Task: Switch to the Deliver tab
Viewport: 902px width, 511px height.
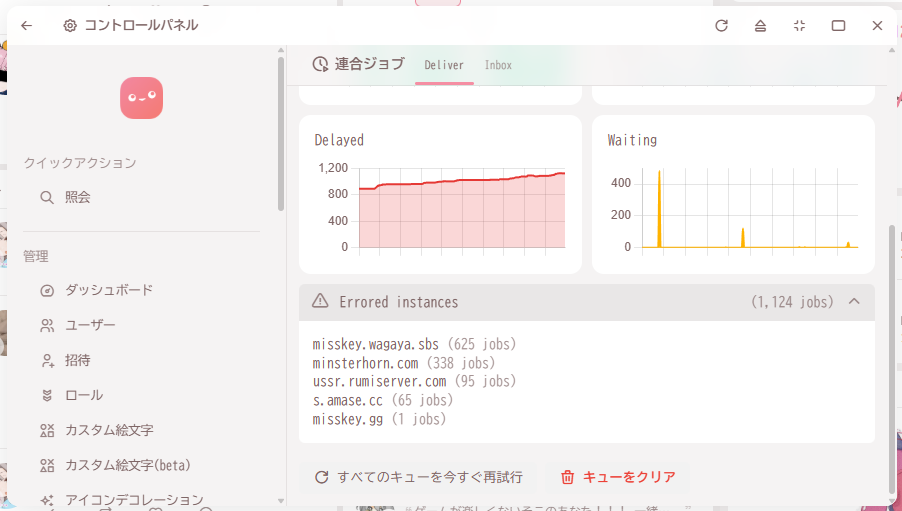Action: tap(444, 65)
